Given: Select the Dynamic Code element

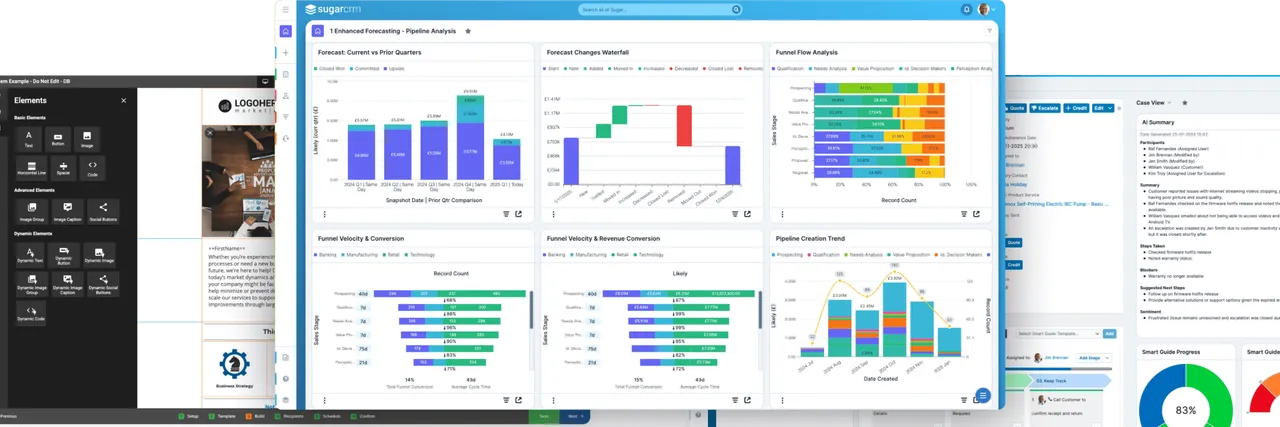Looking at the screenshot, I should pos(31,314).
